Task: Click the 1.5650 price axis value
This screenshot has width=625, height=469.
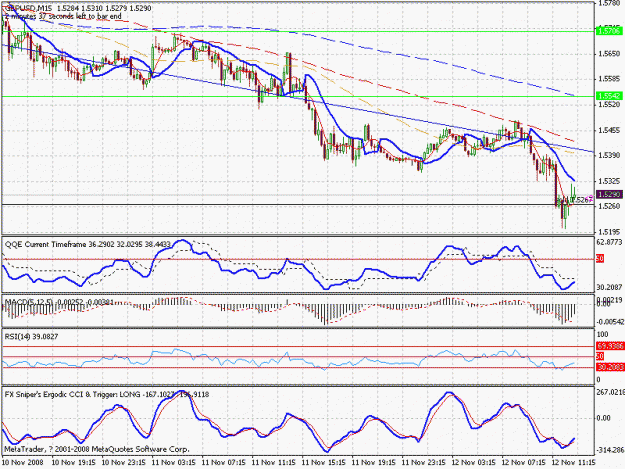Action: click(609, 53)
